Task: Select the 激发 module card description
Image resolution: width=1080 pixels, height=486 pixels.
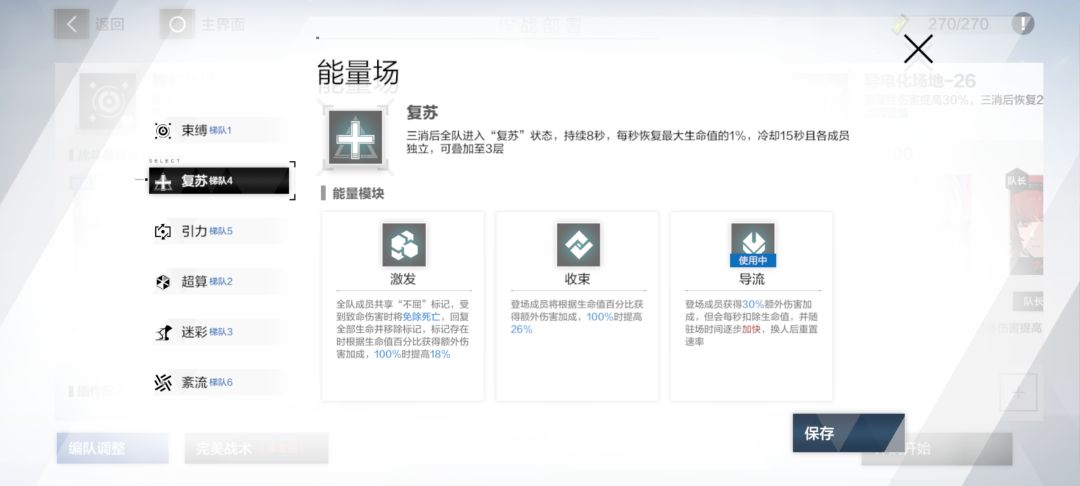Action: [x=403, y=329]
